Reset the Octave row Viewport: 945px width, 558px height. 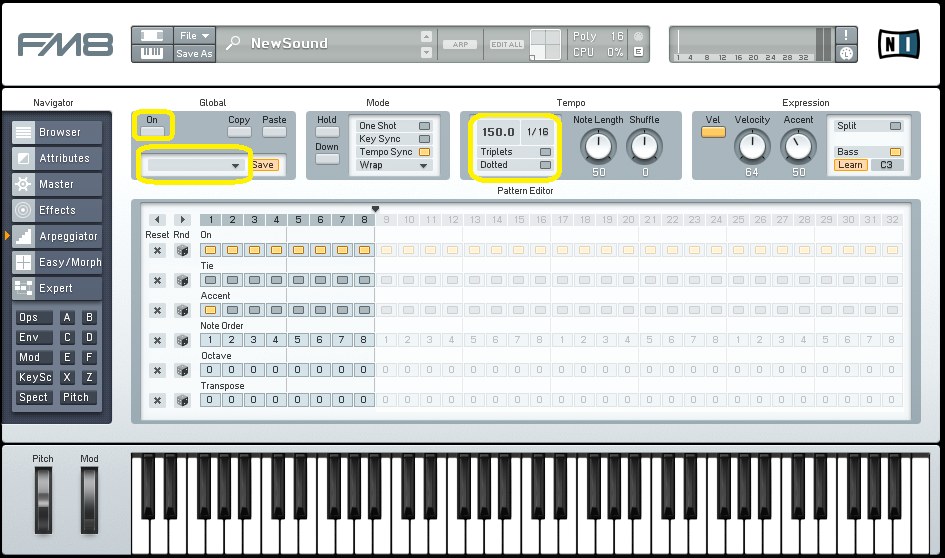157,371
